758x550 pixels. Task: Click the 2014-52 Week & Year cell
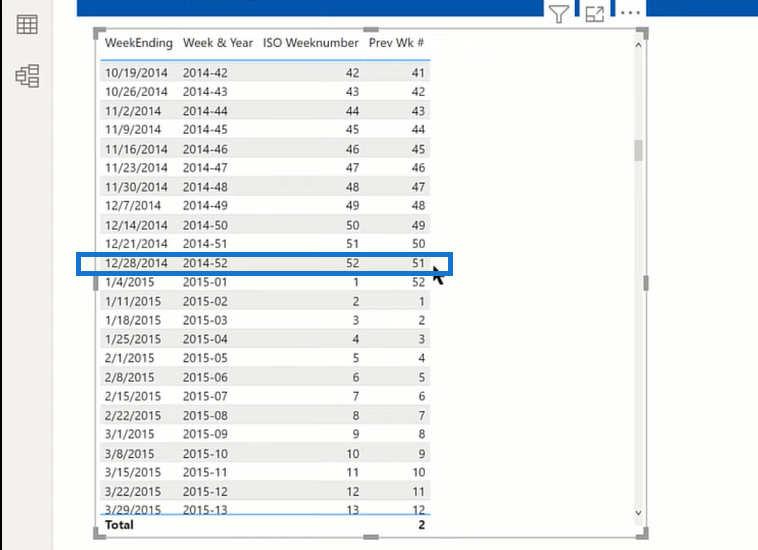pyautogui.click(x=205, y=263)
